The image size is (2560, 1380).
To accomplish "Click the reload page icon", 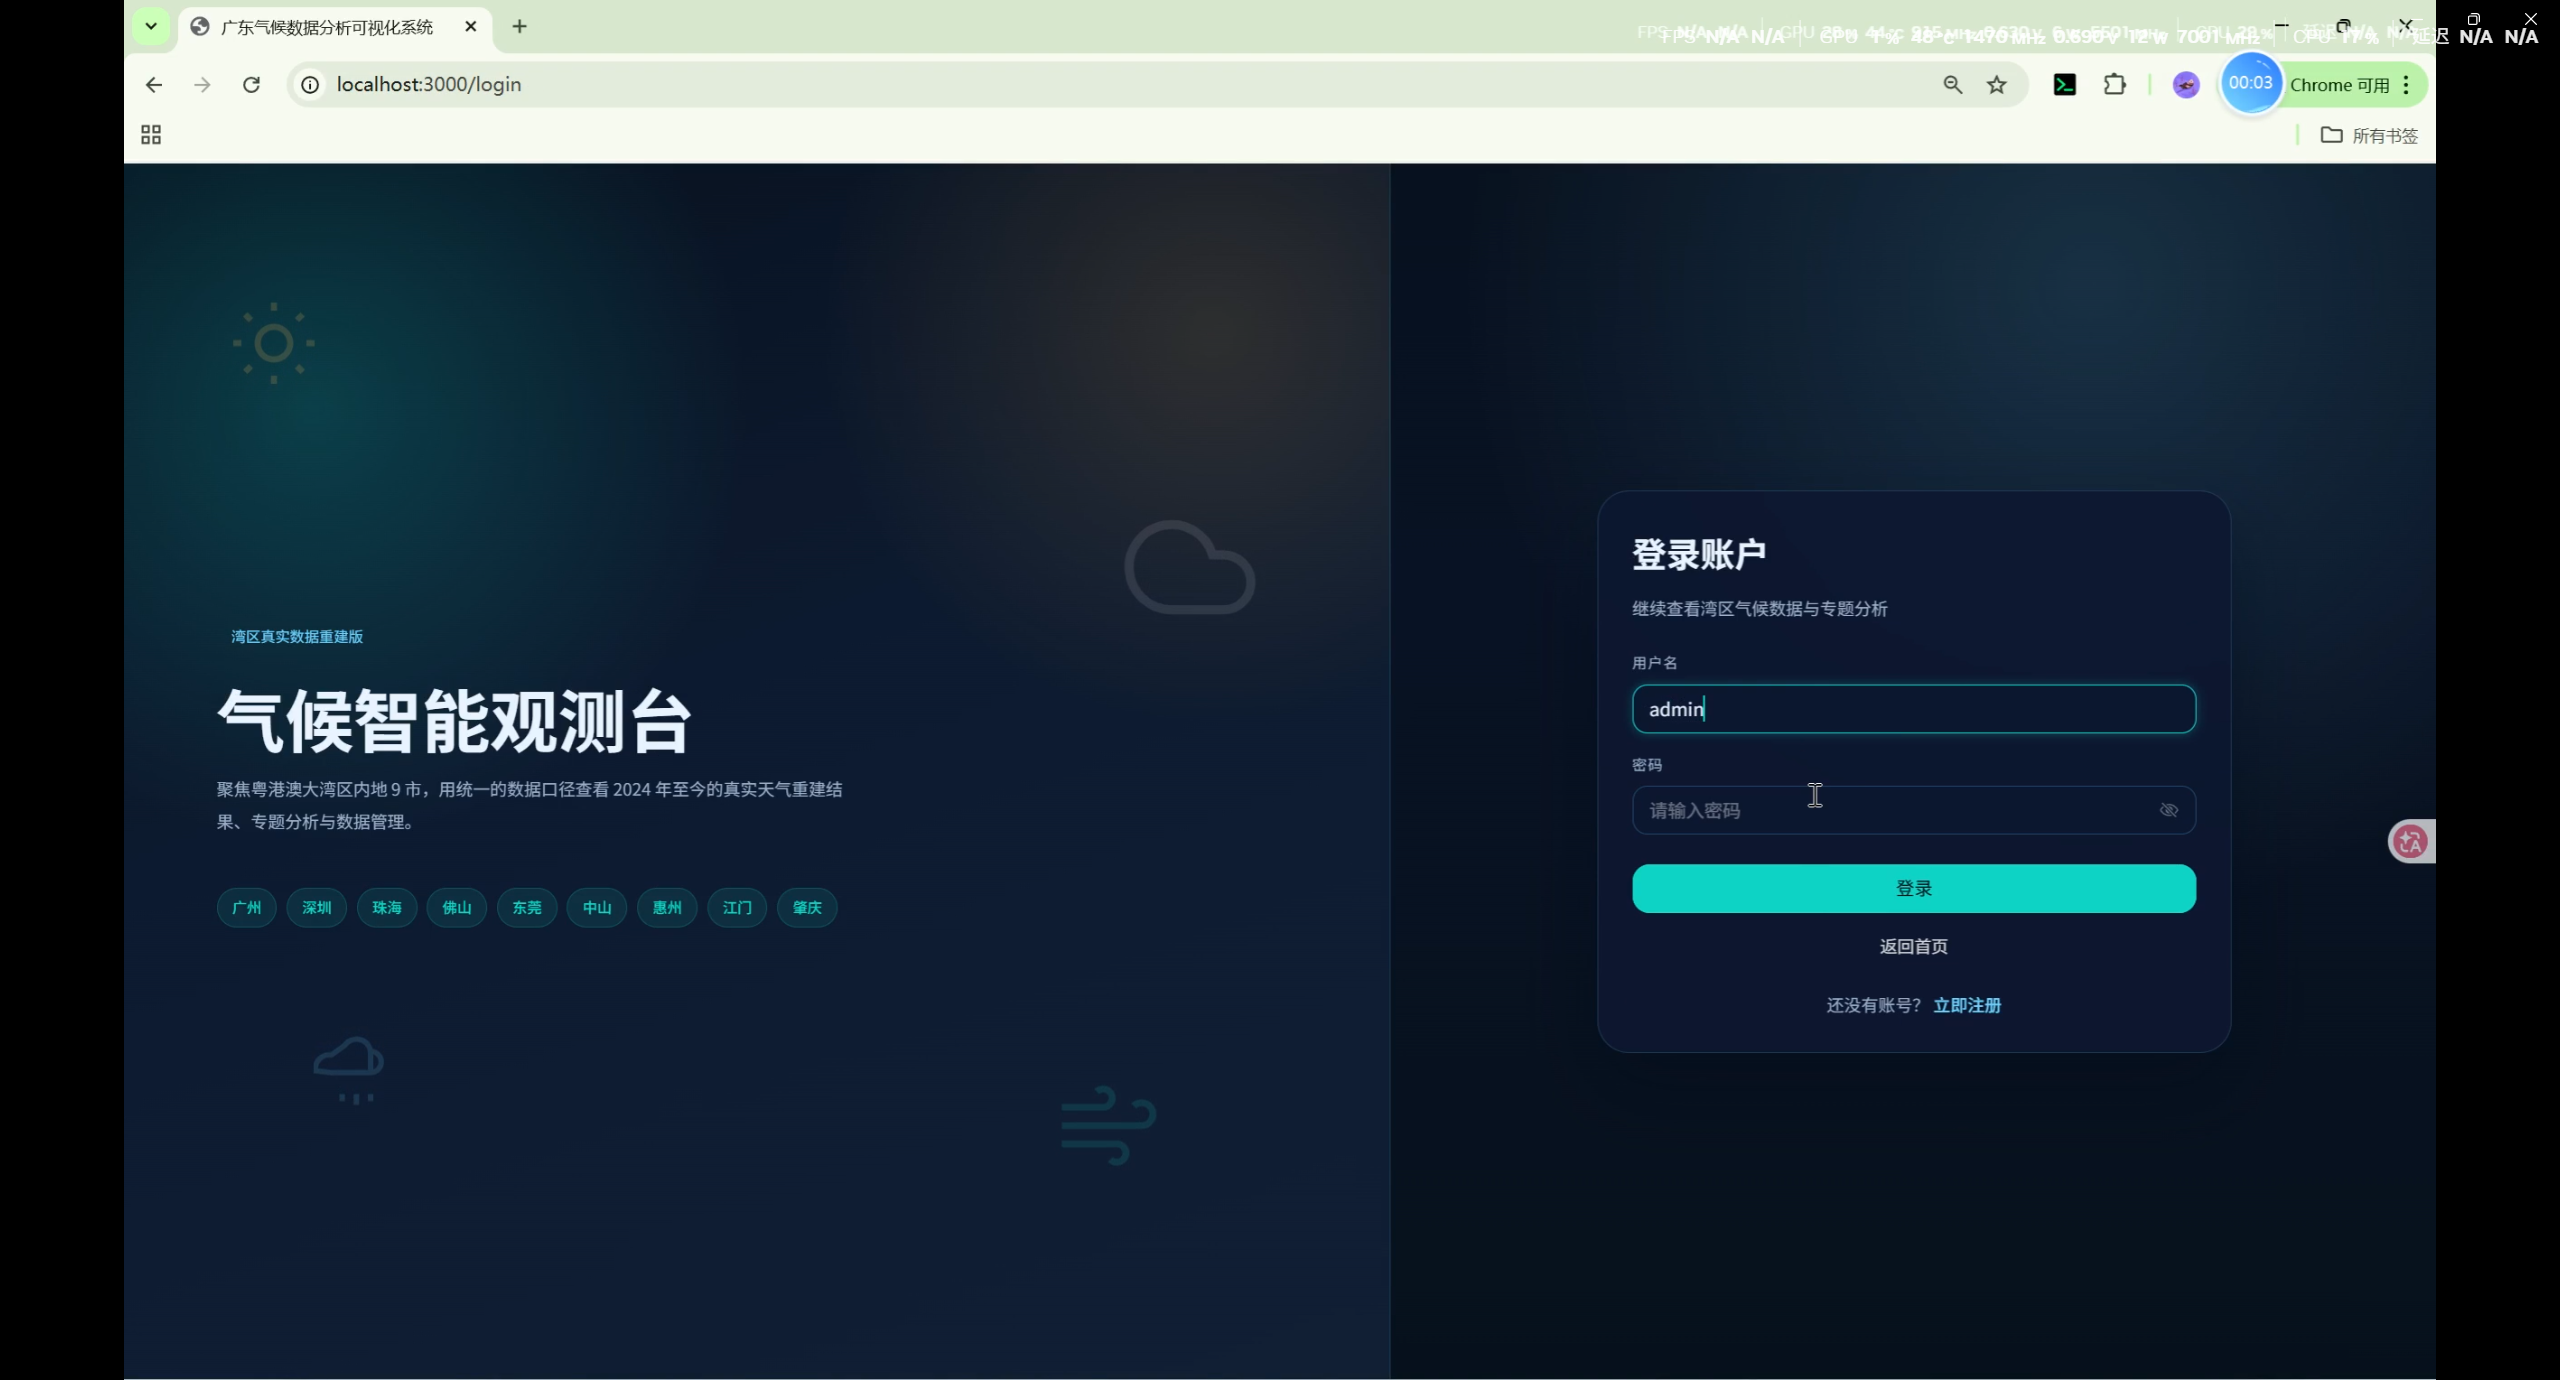I will [251, 85].
